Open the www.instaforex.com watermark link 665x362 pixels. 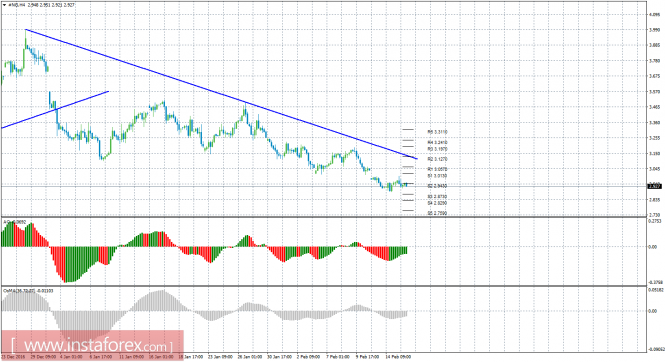(92, 345)
